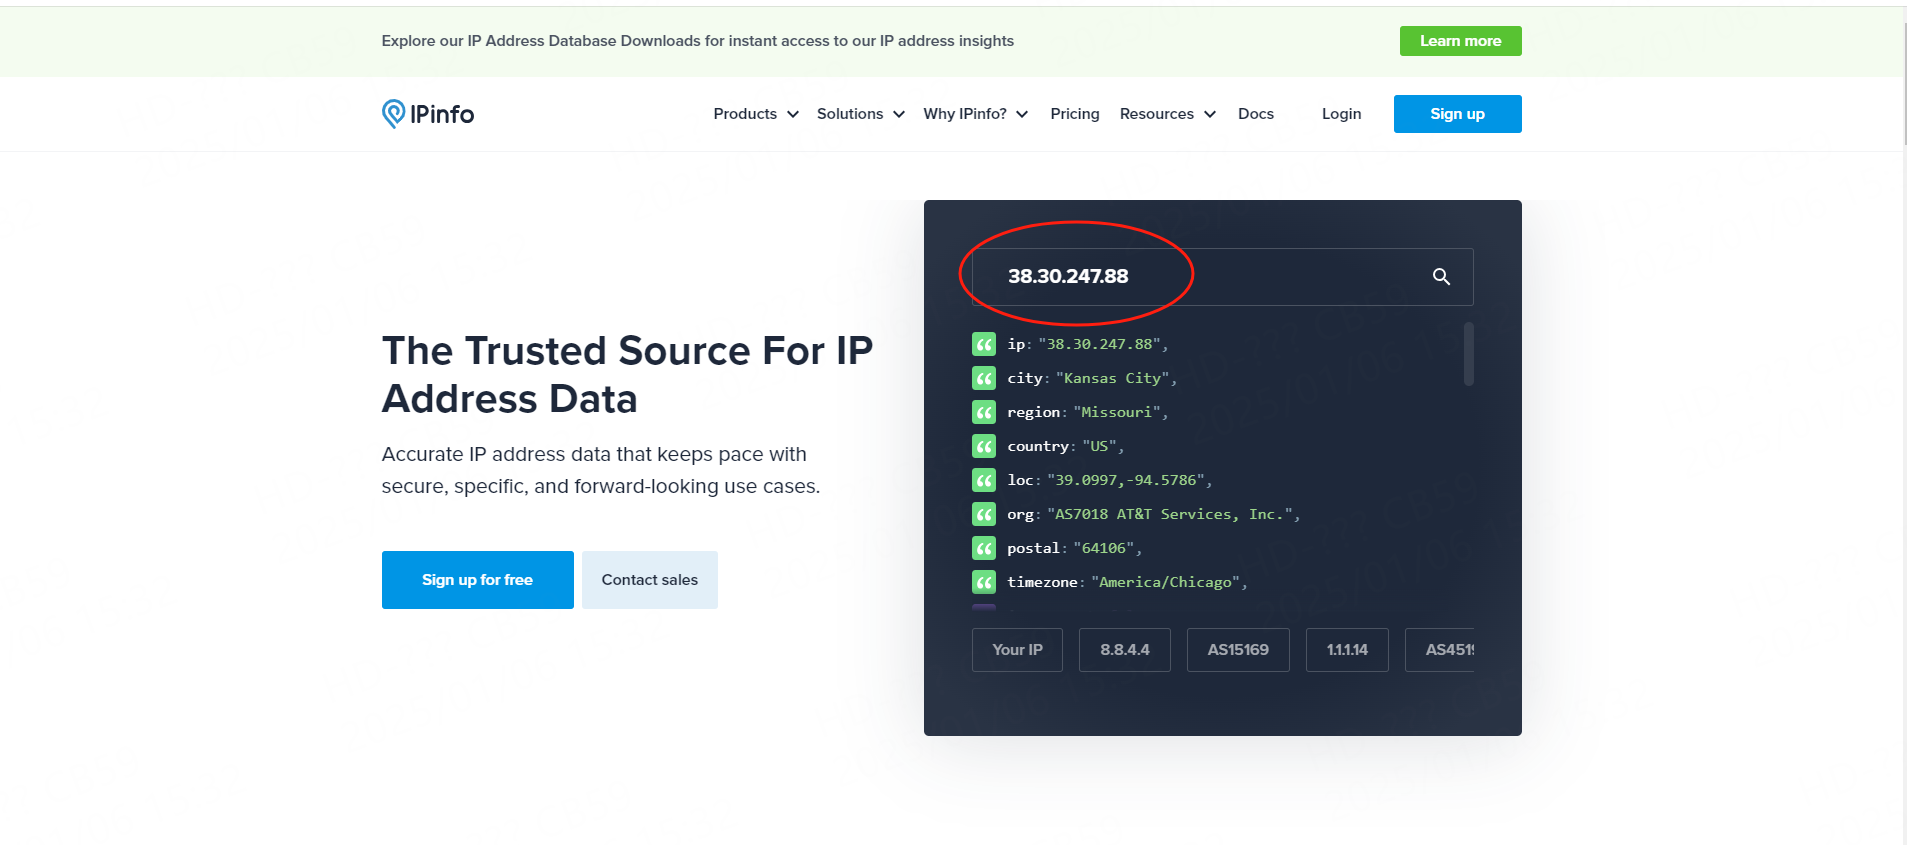Expand the Products dropdown menu

tap(755, 114)
